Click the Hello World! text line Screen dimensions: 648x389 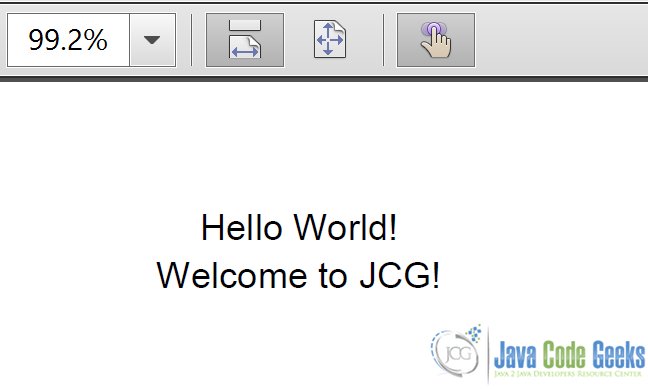tap(299, 227)
